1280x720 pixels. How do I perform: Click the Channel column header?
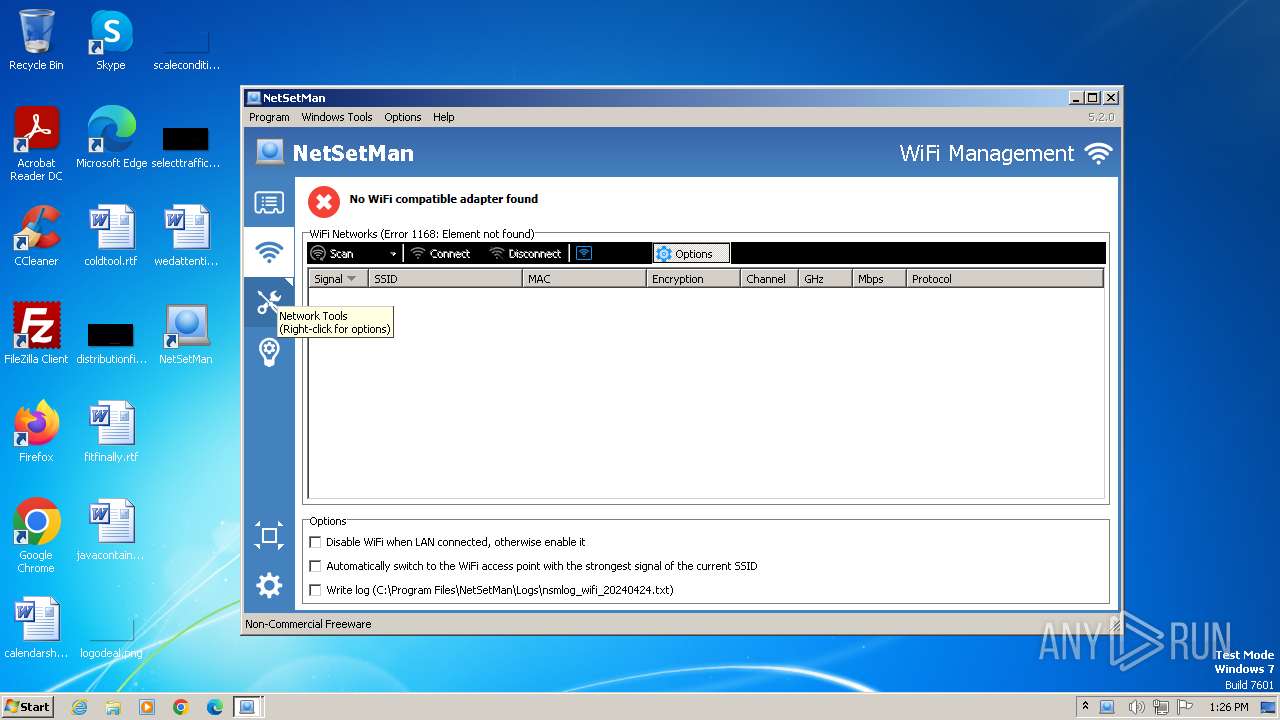pos(770,279)
